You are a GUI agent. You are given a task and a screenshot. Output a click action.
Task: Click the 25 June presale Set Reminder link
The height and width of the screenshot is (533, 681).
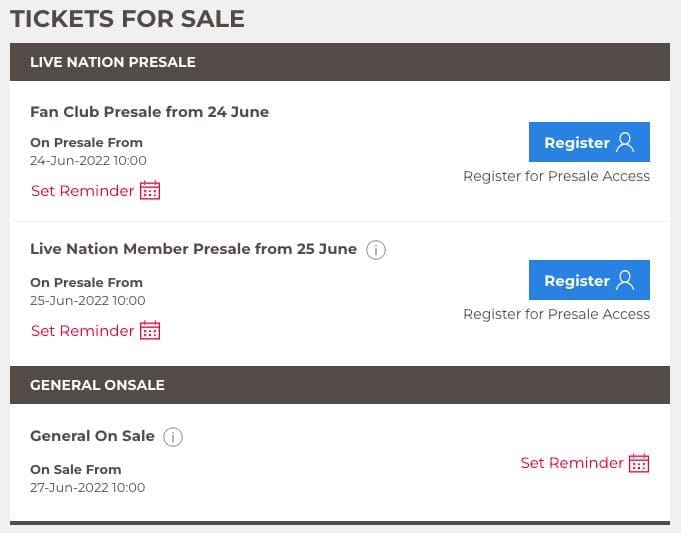point(96,331)
